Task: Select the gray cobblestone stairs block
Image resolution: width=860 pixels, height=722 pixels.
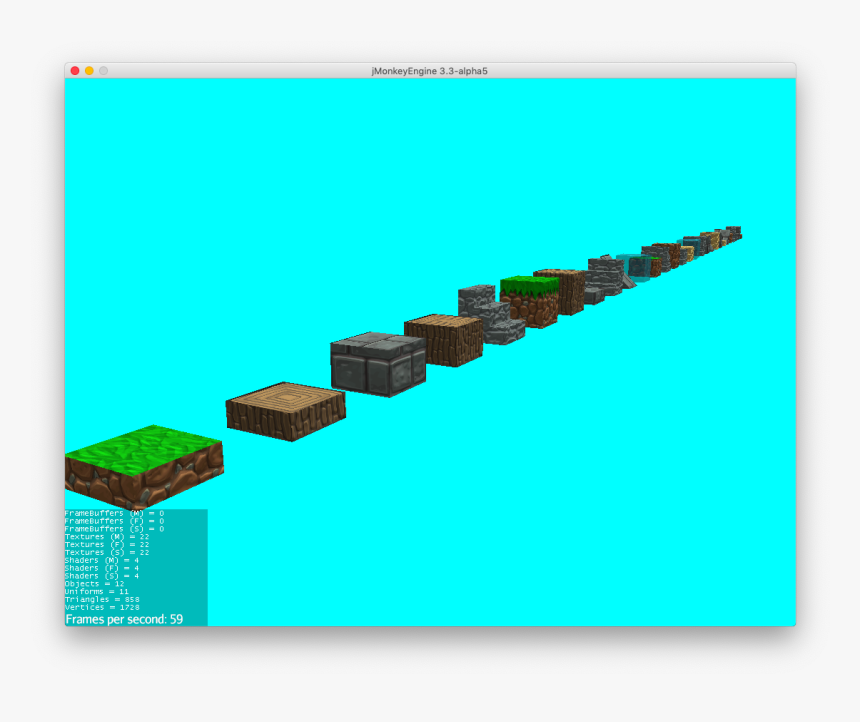Action: tap(490, 315)
